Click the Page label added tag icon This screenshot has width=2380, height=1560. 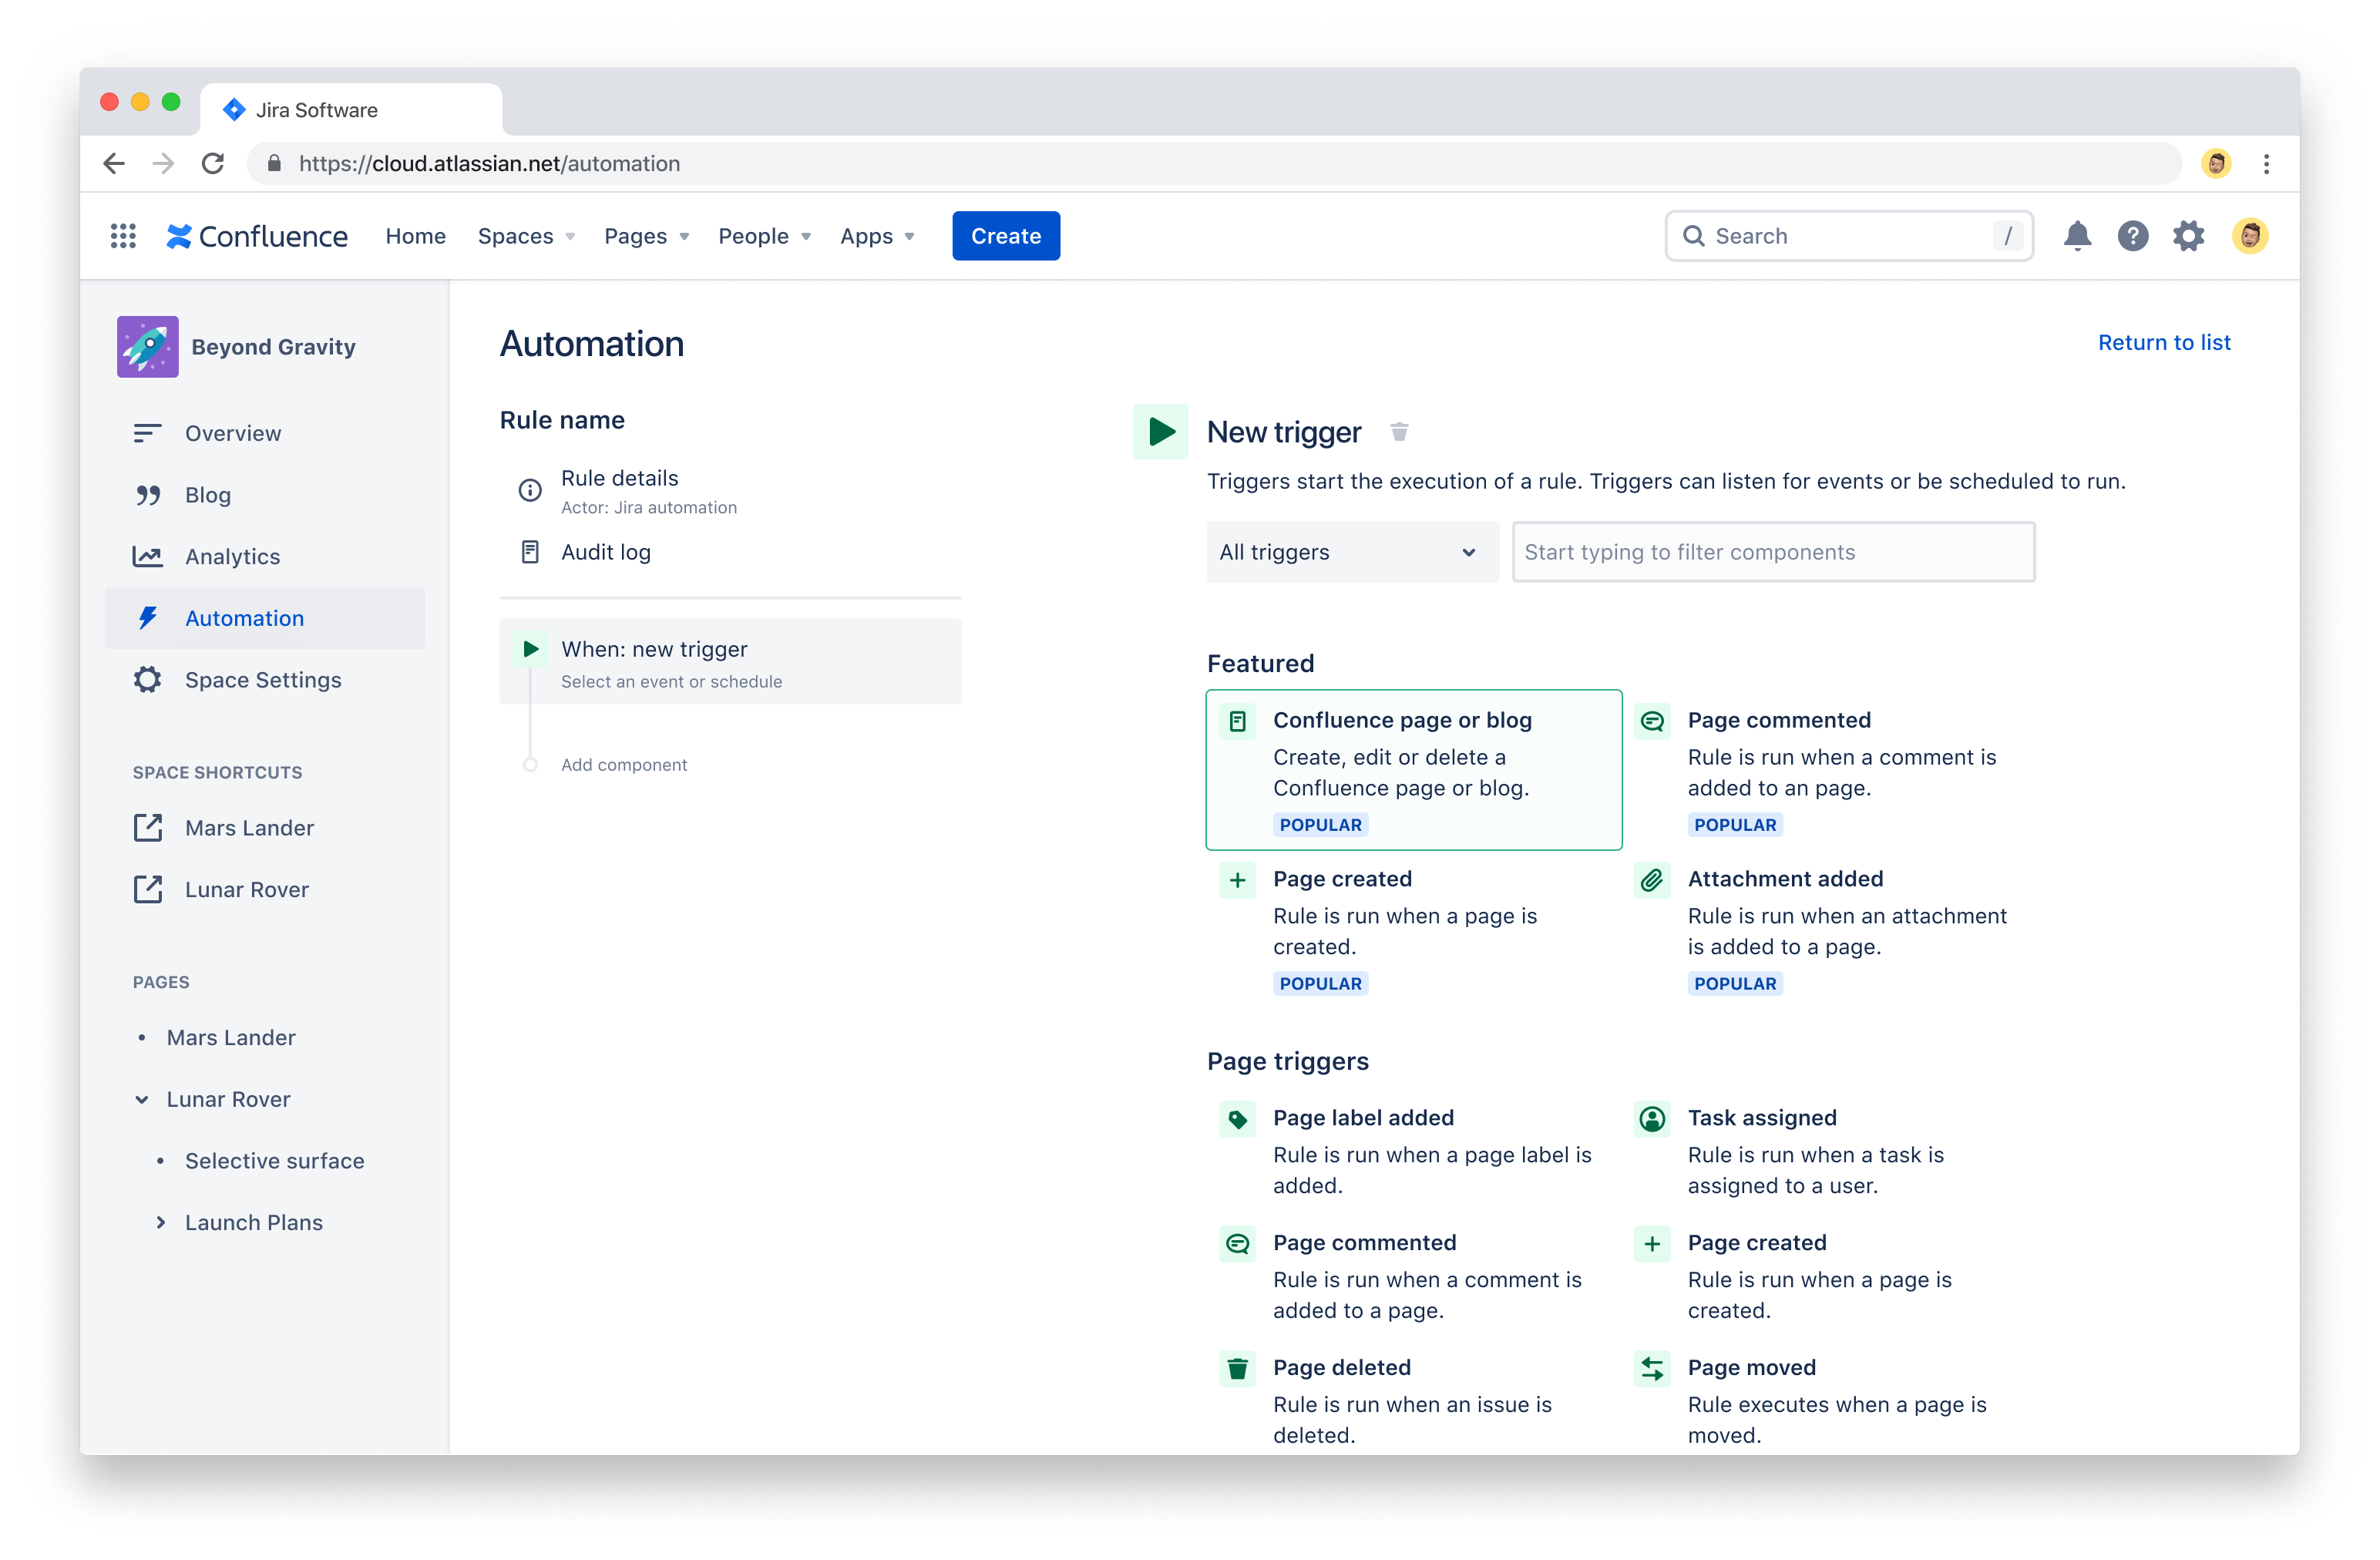(1238, 1116)
